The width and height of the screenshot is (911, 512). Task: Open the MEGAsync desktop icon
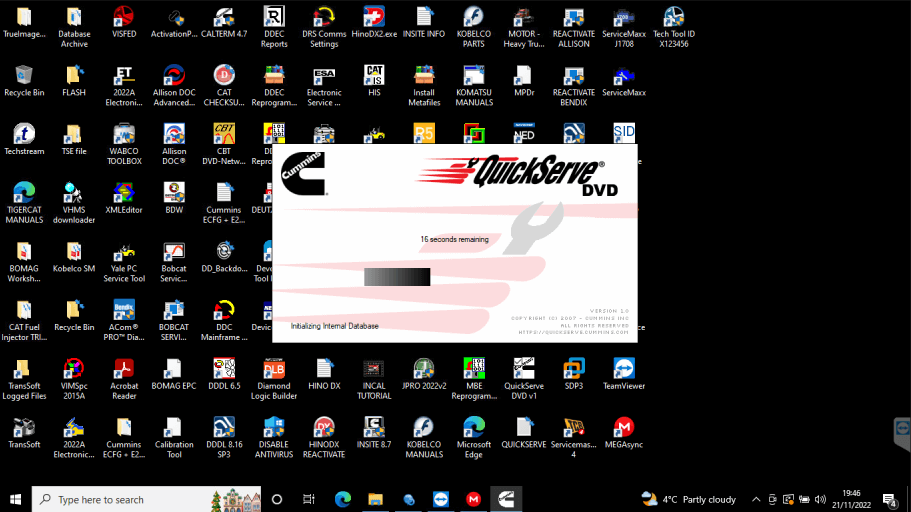tap(624, 429)
